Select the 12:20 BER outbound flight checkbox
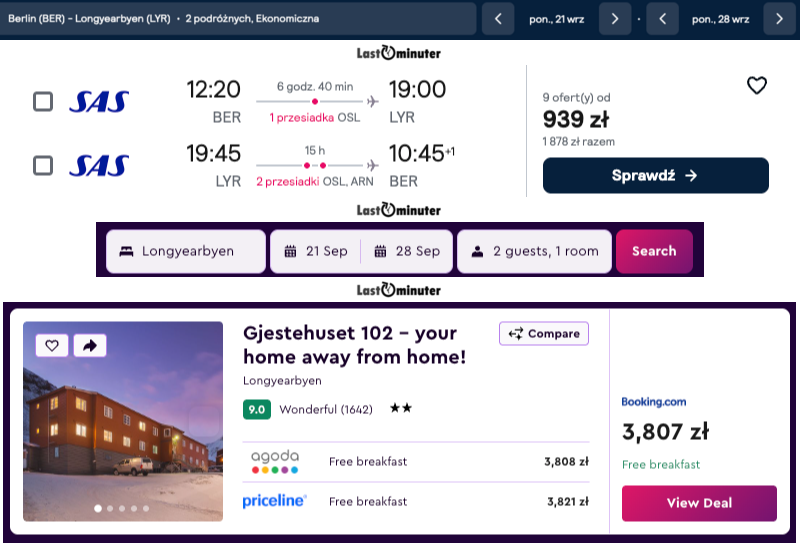Screen dimensions: 800x543 [43, 102]
